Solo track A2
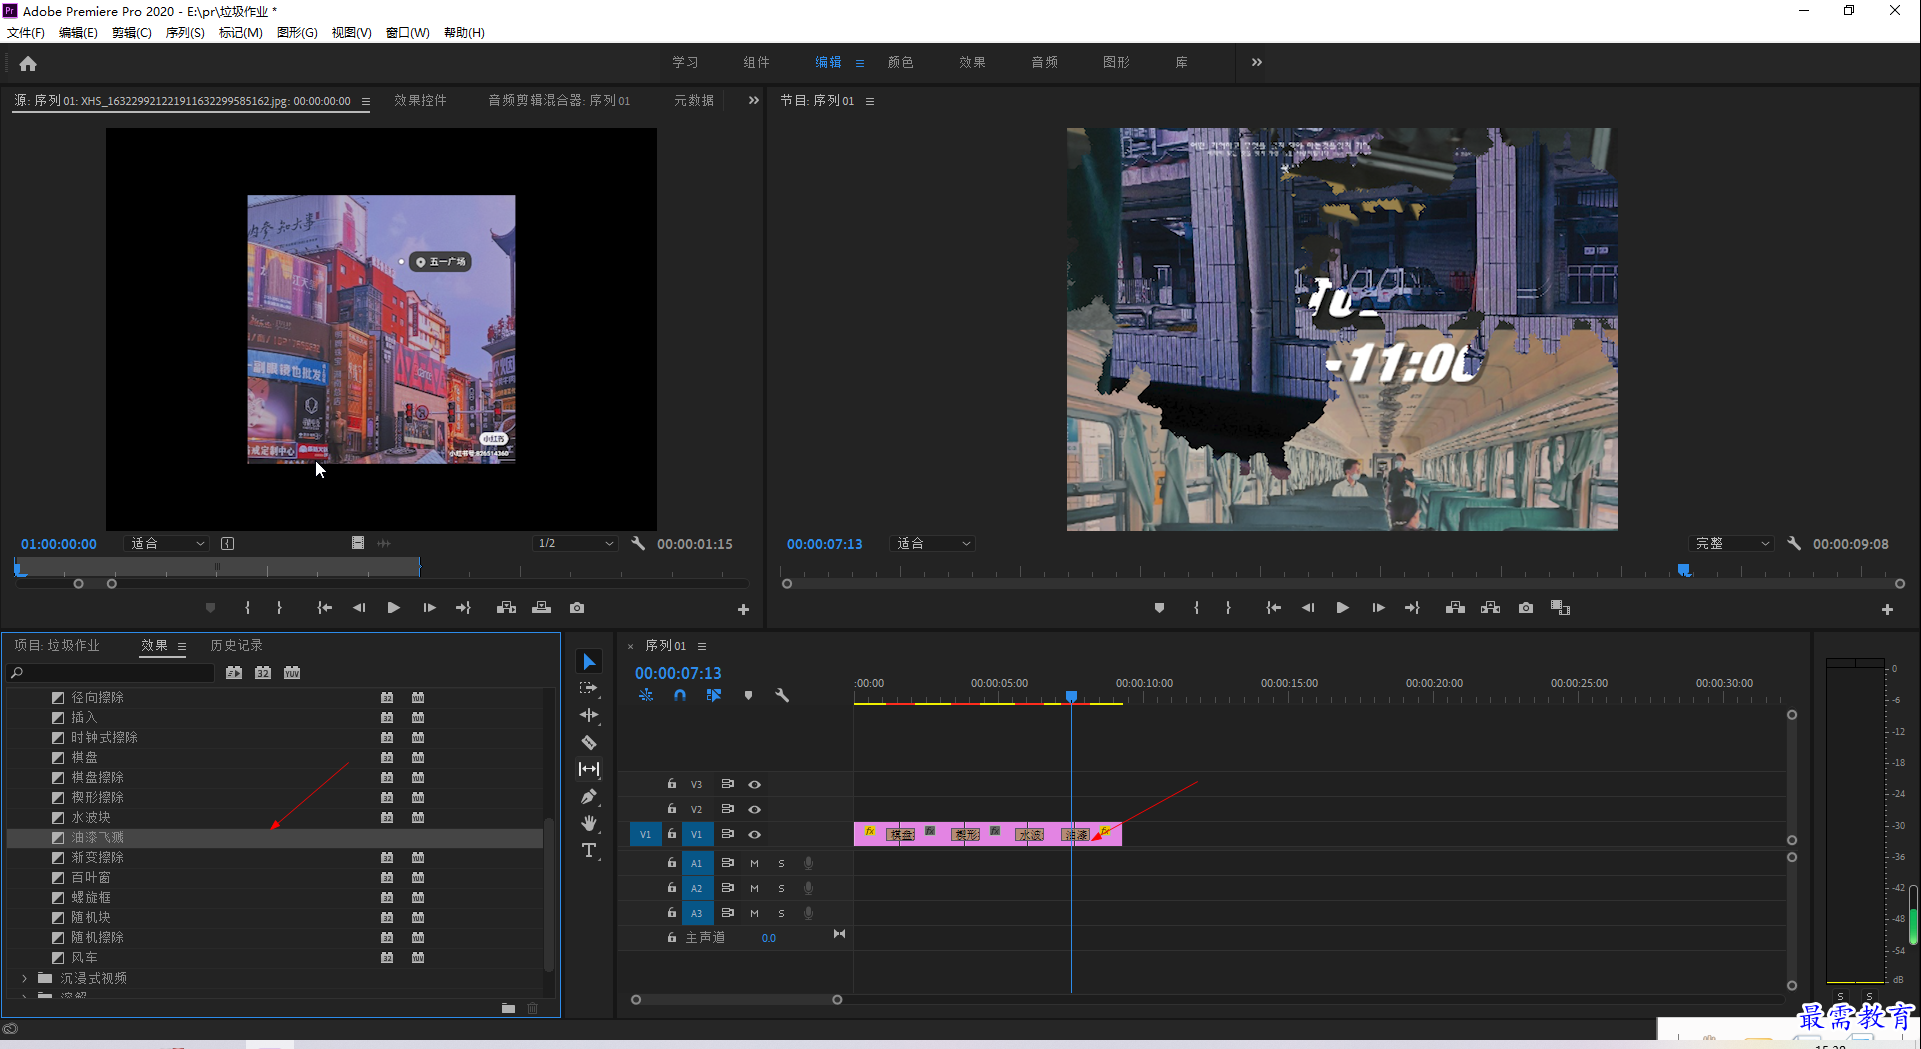The image size is (1921, 1049). tap(782, 888)
